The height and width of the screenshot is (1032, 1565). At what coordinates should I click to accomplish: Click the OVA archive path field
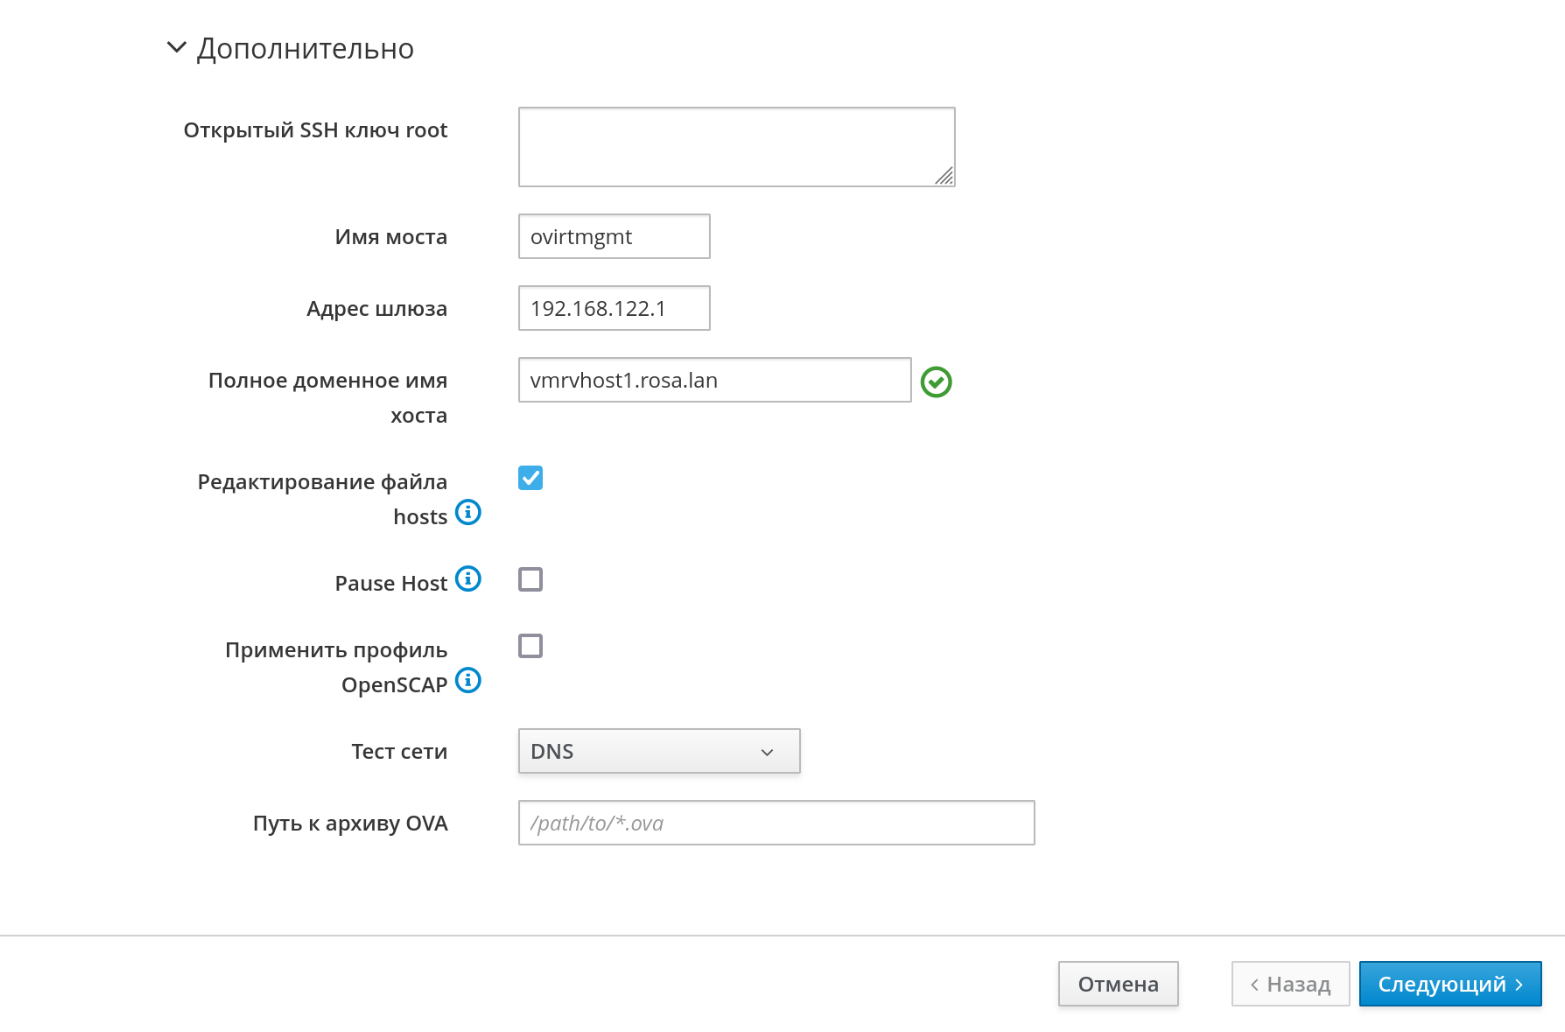tap(776, 823)
